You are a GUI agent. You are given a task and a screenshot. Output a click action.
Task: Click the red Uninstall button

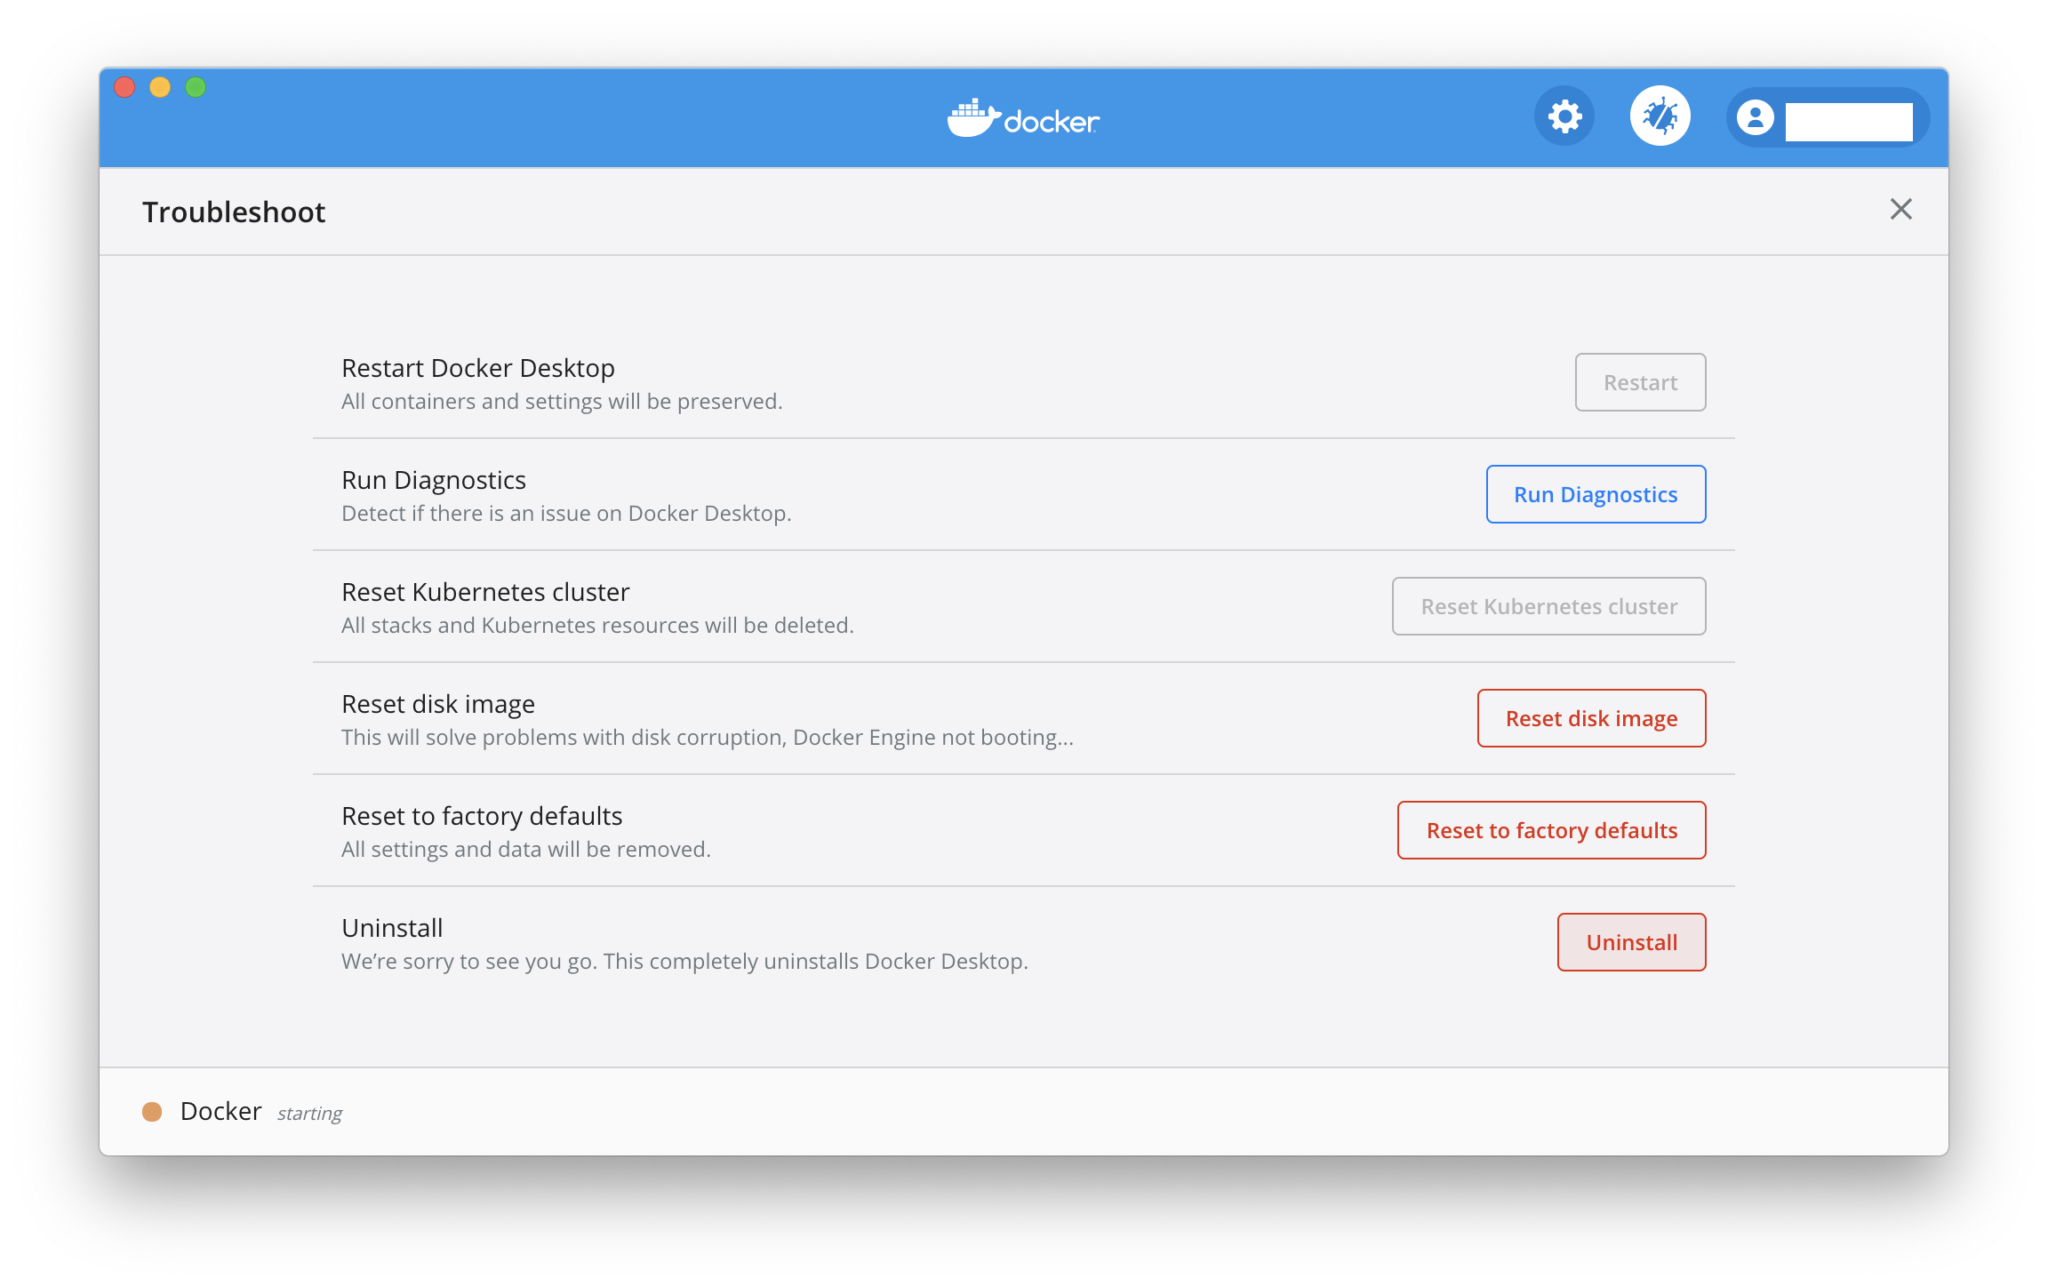click(1631, 942)
